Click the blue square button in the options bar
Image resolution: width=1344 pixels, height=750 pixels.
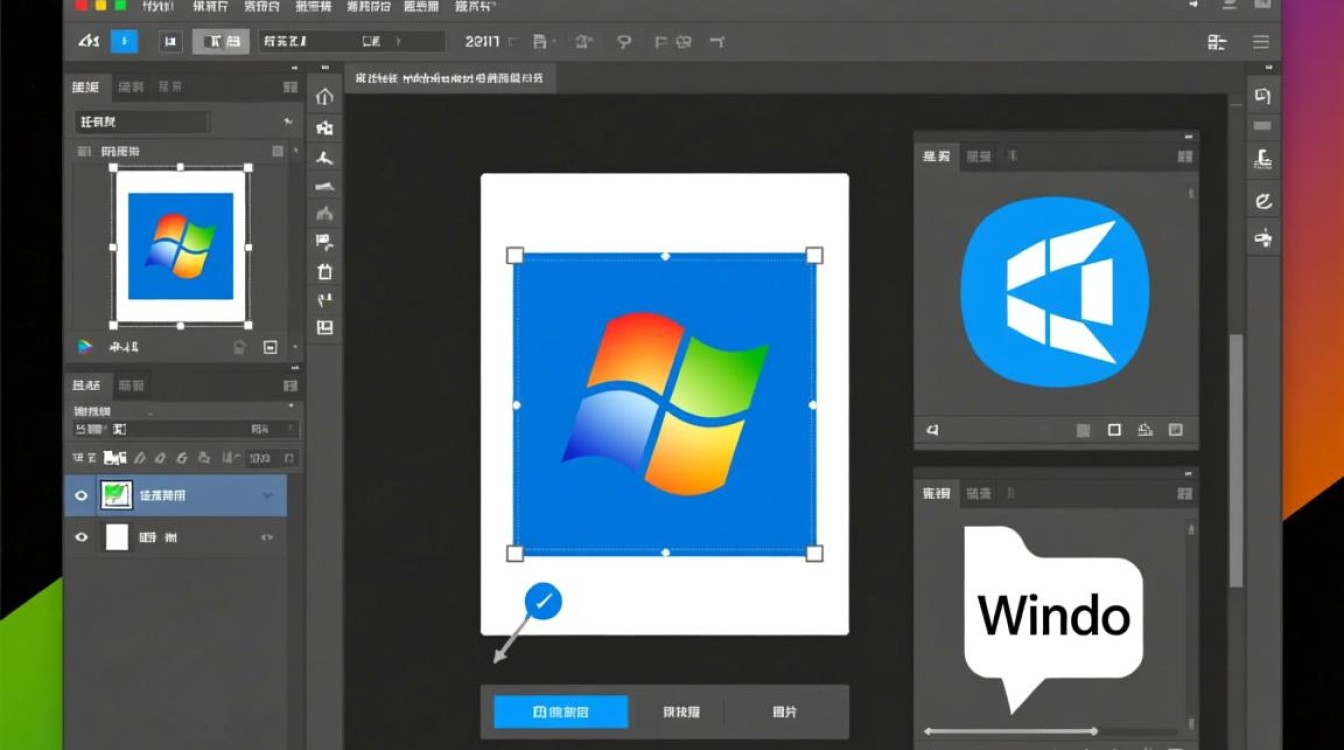click(124, 41)
